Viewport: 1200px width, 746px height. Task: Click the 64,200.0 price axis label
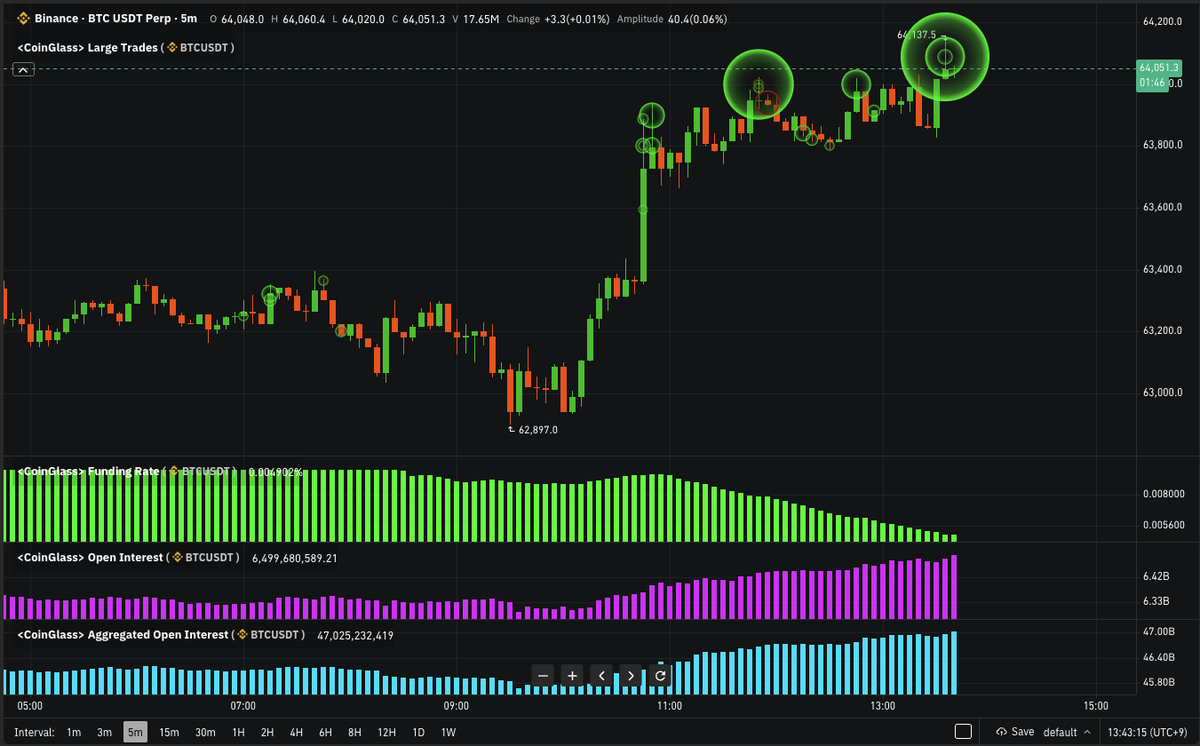[1164, 21]
